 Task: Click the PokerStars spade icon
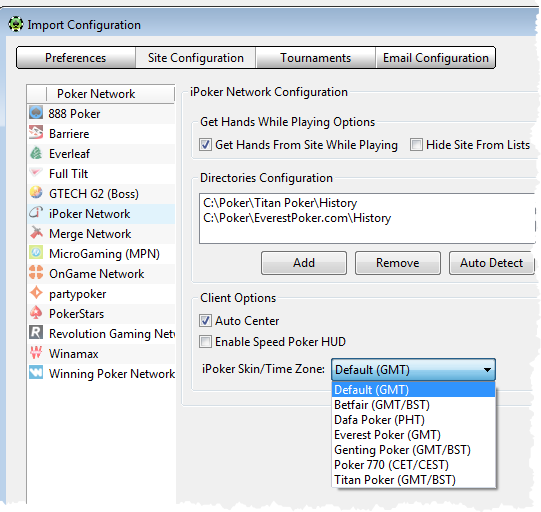tap(36, 313)
